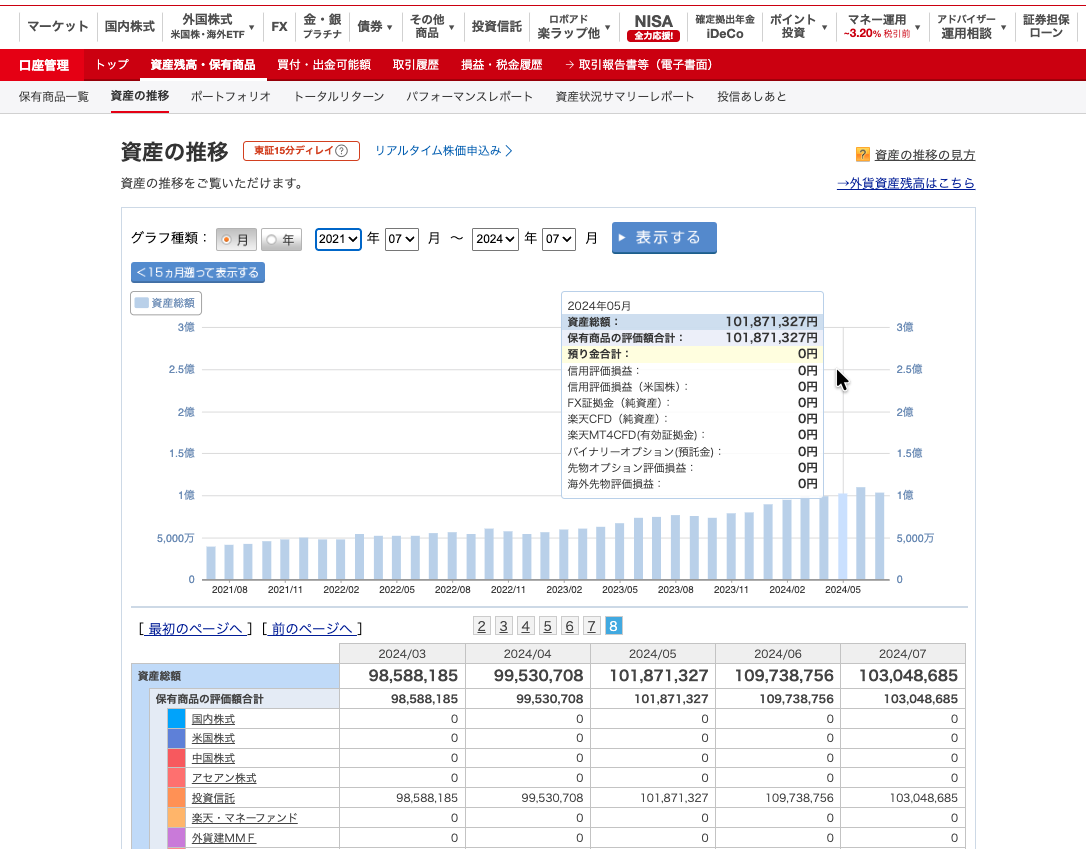Viewport: 1086px width, 849px height.
Task: Click the purple 外貨建MMF color swatch
Action: (x=177, y=838)
